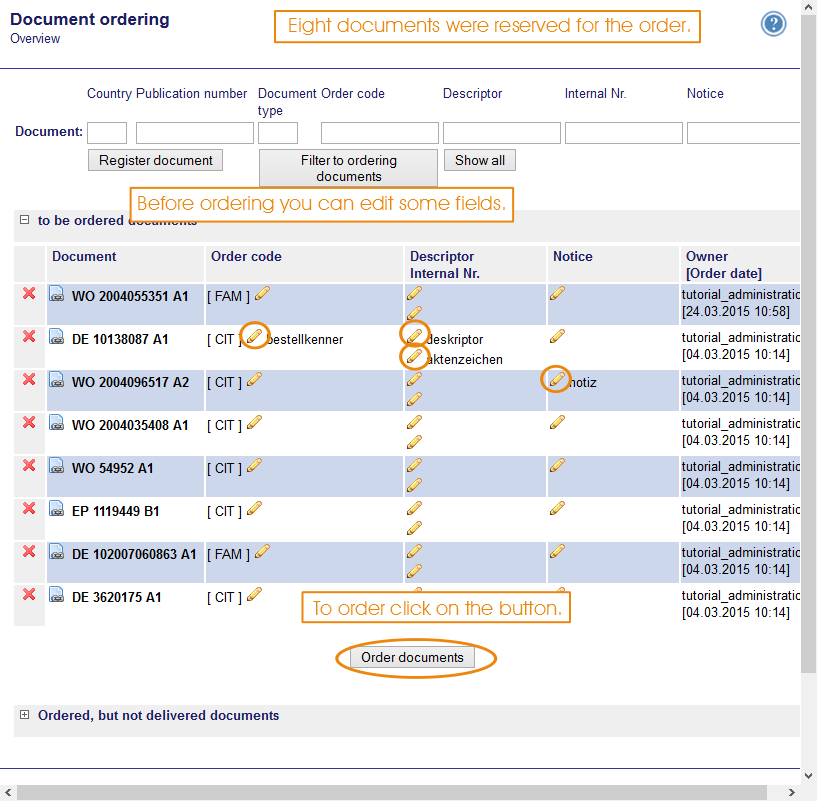Click the Show all button

480,160
